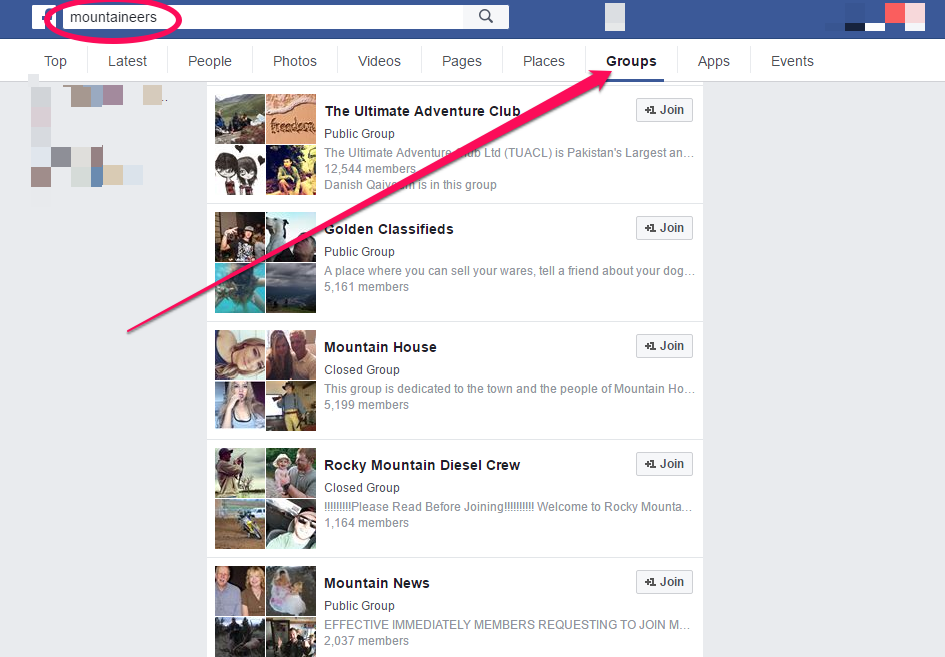Screen dimensions: 945x657
Task: Click the Mountain House photo collage
Action: (265, 380)
